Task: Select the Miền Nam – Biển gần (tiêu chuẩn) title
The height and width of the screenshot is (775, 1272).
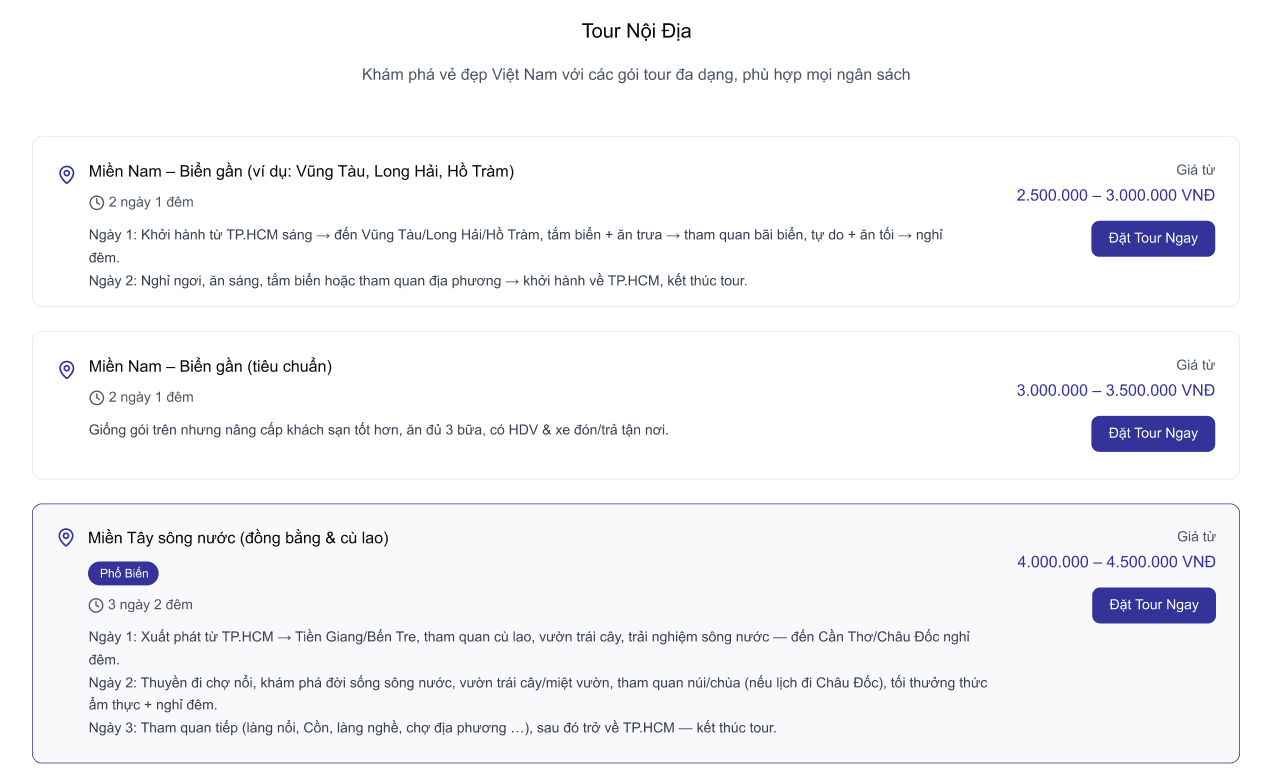Action: (210, 367)
